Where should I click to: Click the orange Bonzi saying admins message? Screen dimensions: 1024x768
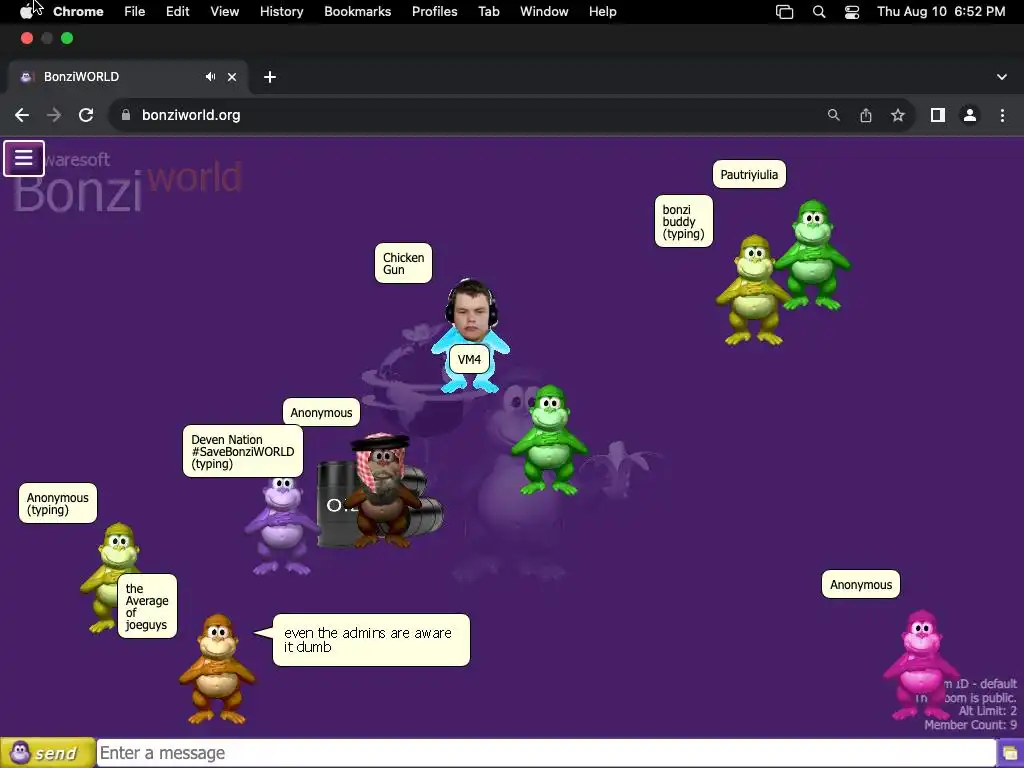pos(217,669)
